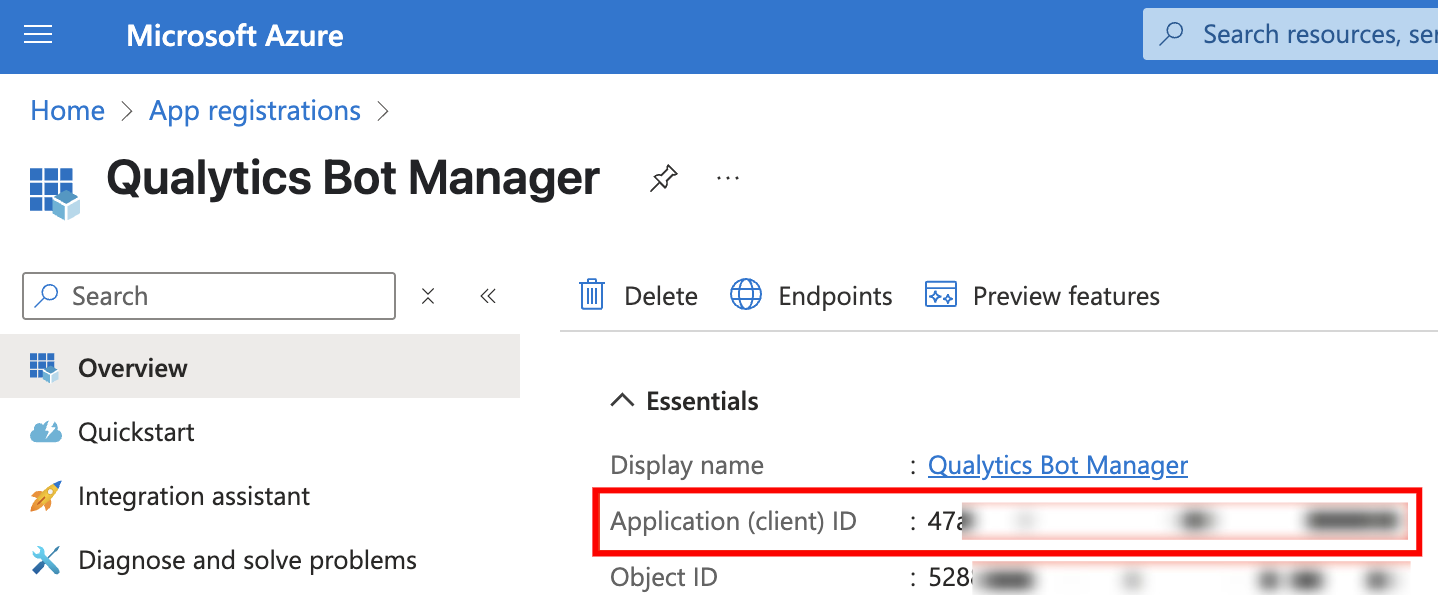Navigate to App registrations breadcrumb
1438x603 pixels.
click(x=254, y=110)
